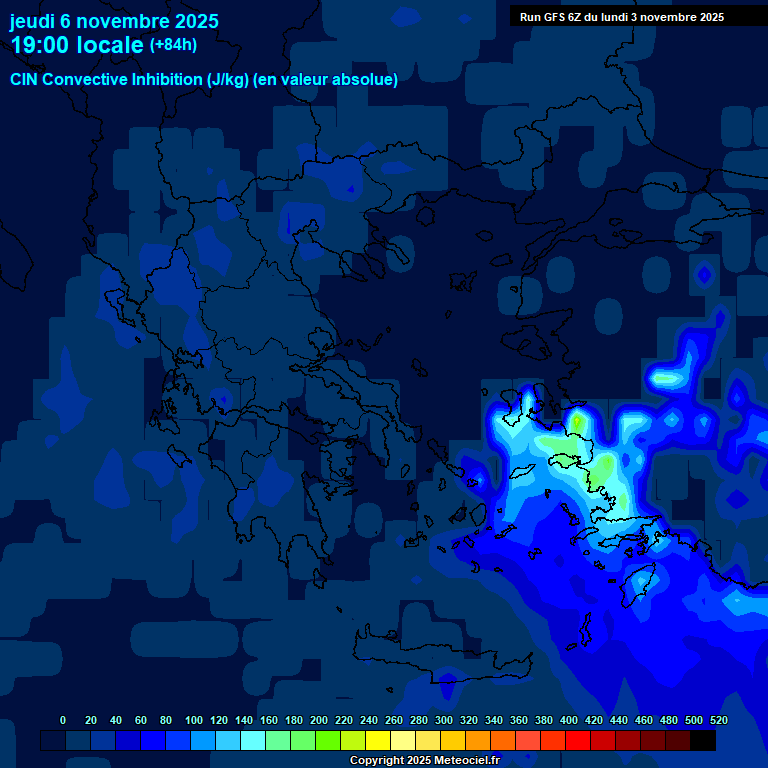Image resolution: width=768 pixels, height=768 pixels.
Task: Click the darkest navy swatch at legend's left end
Action: [x=53, y=741]
